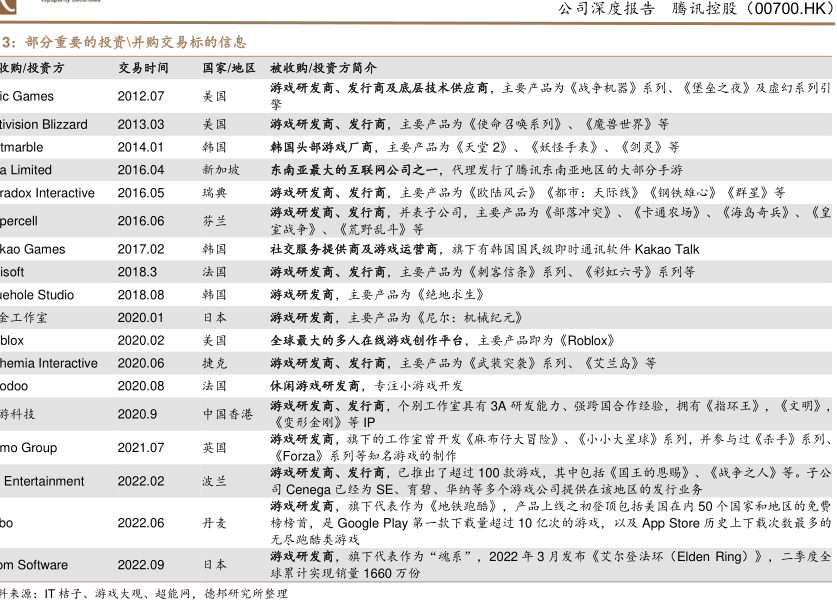Click the 《Roblox》 product description text
The height and width of the screenshot is (607, 837).
click(x=596, y=340)
